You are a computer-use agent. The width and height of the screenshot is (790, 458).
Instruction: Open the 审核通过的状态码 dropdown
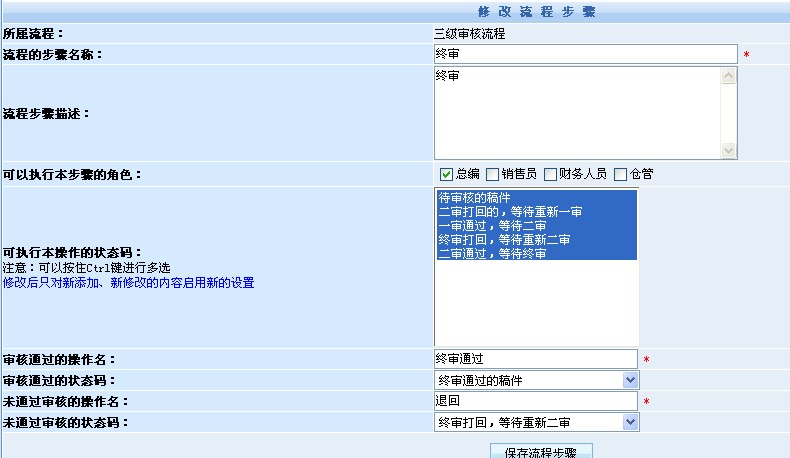[629, 380]
